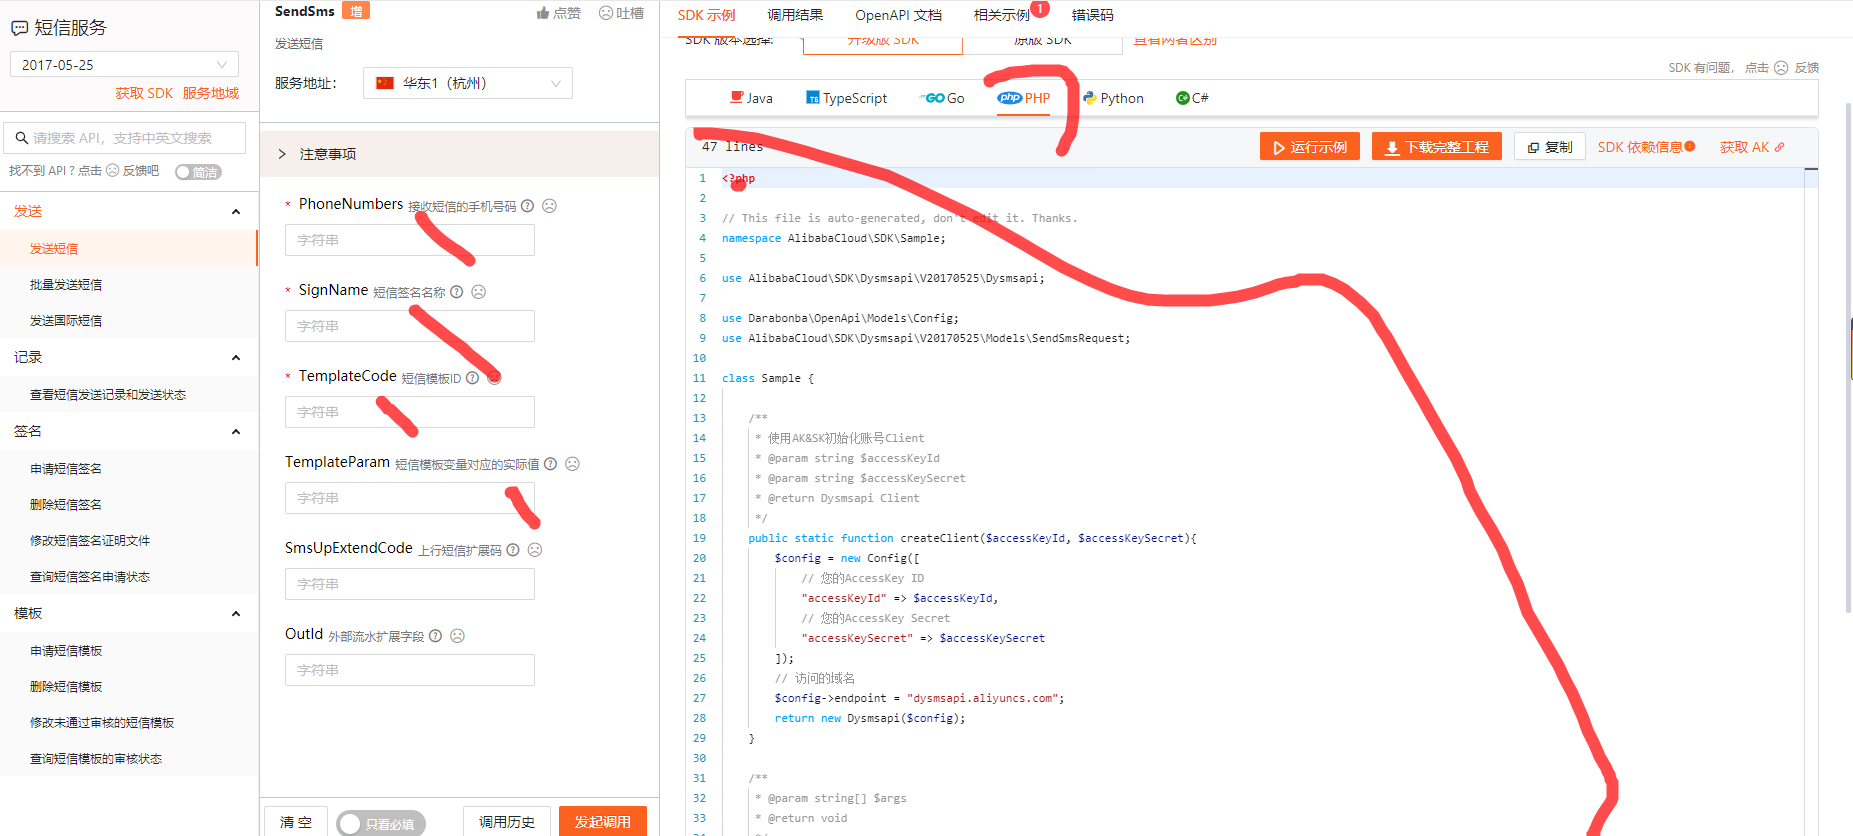Click the 服务地域 link
1853x836 pixels.
211,93
